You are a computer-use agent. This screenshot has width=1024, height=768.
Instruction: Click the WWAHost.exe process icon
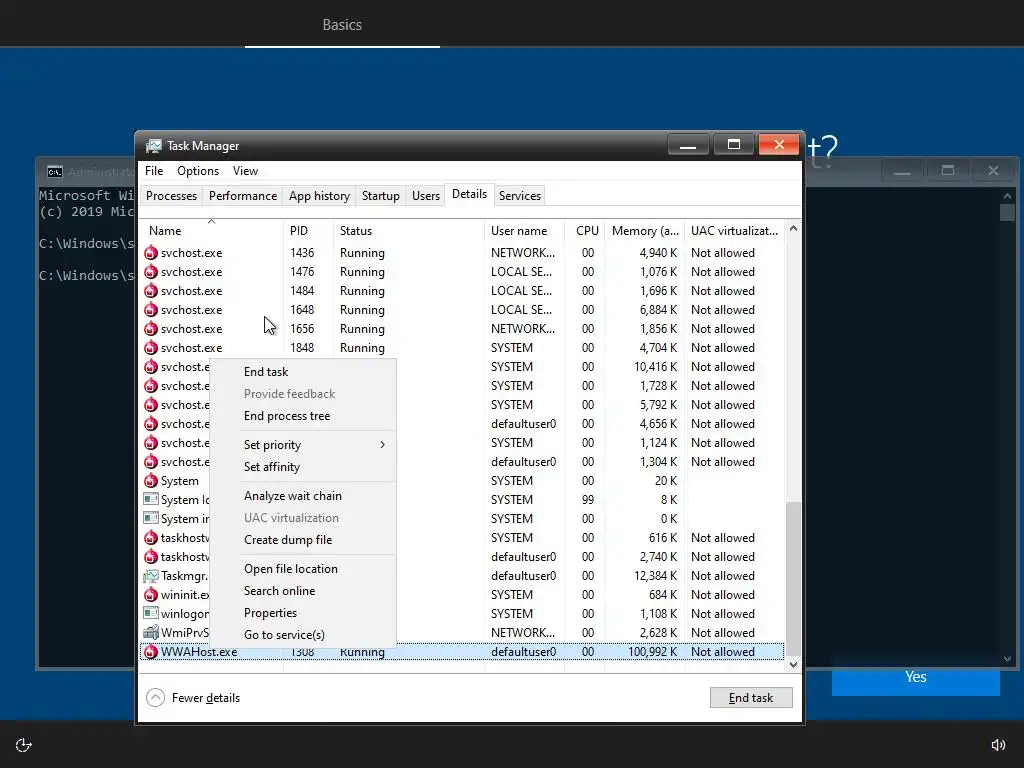pos(151,652)
